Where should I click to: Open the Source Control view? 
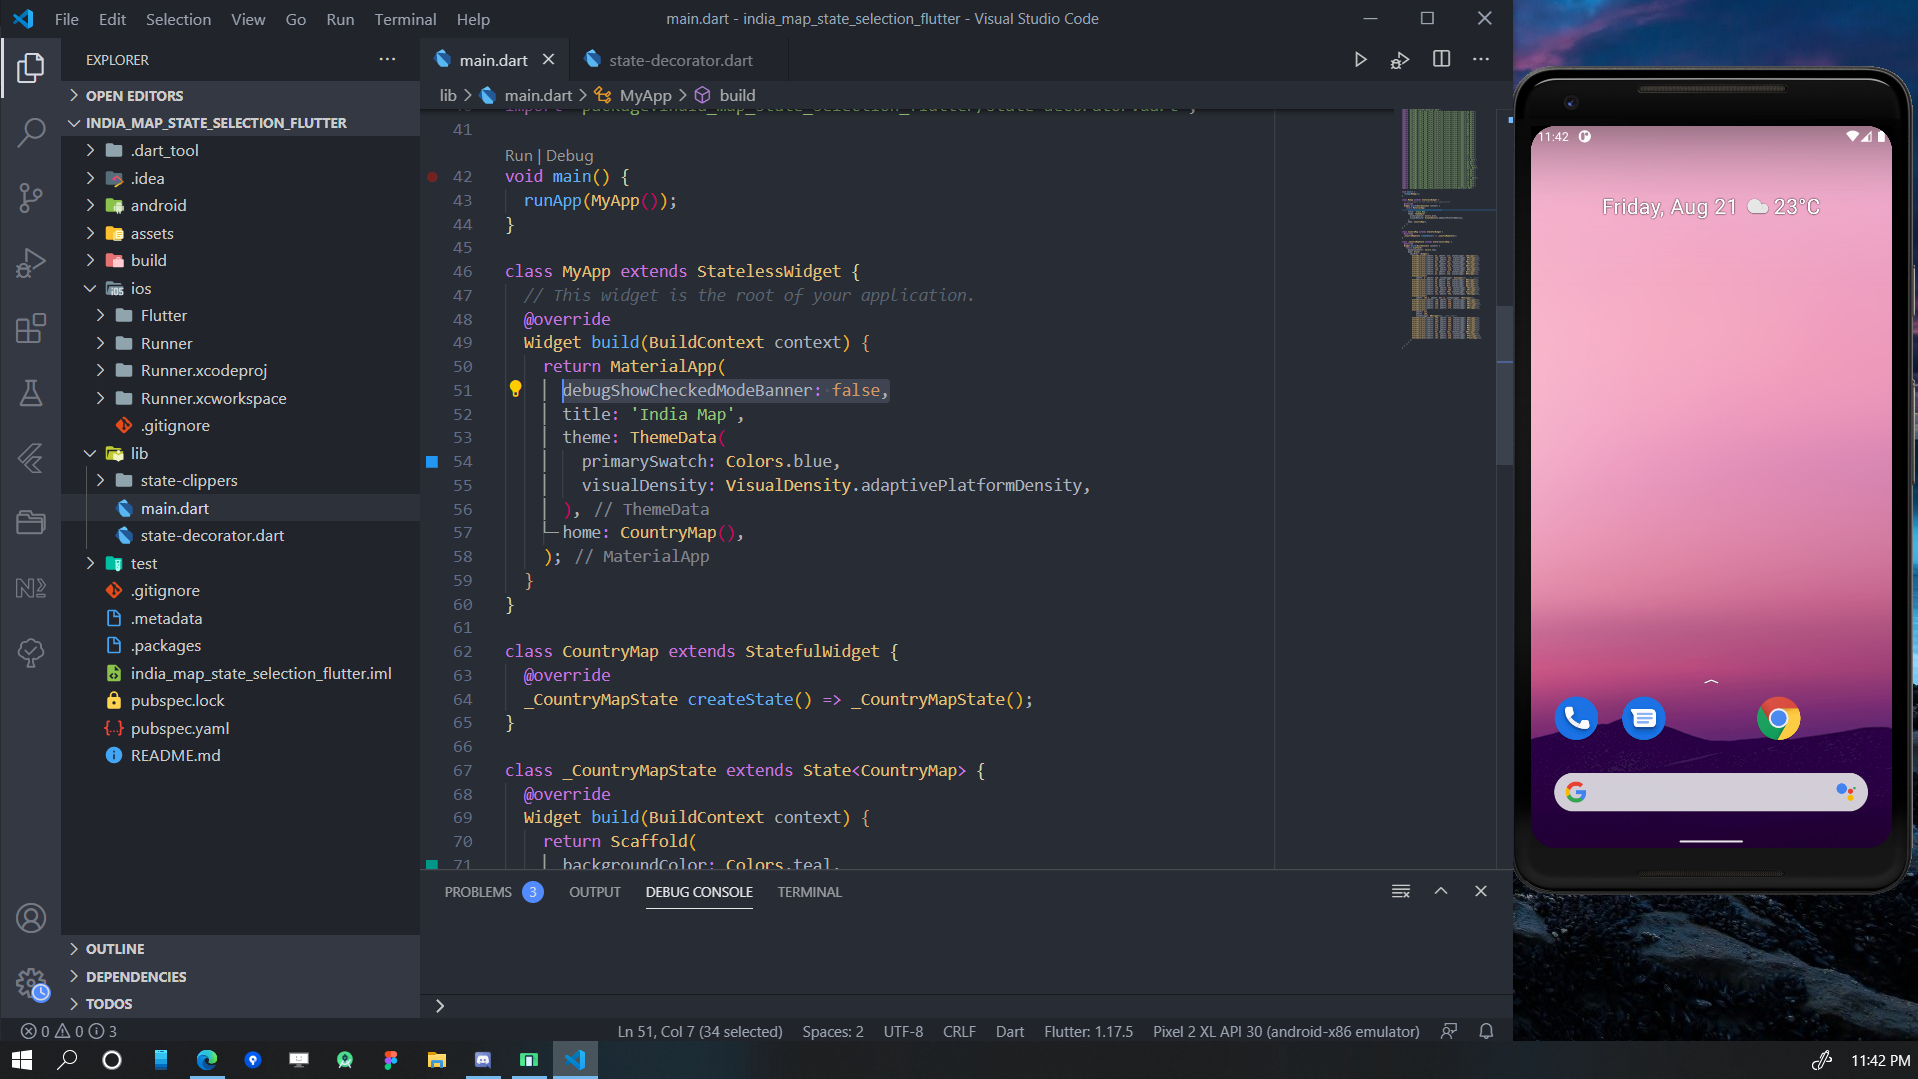point(31,197)
